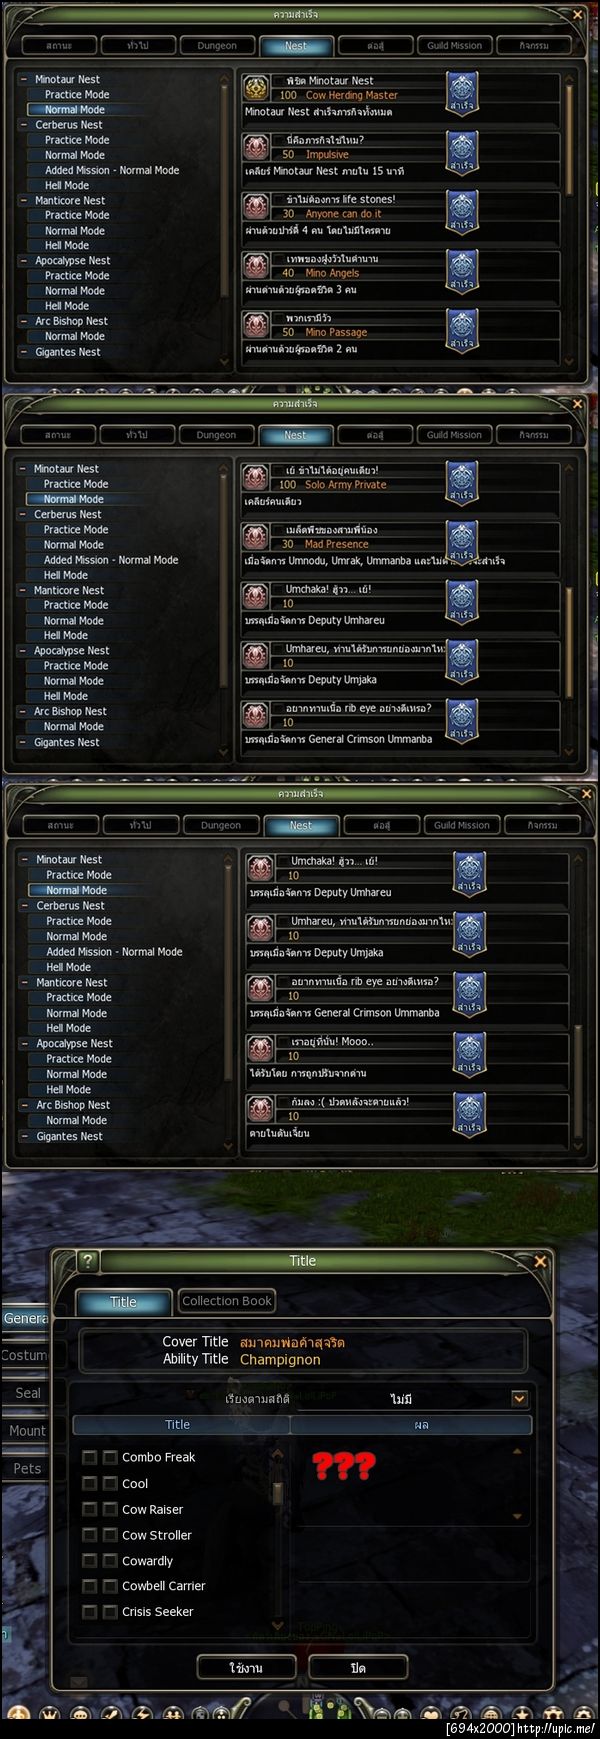Screen dimensions: 600x1739
Task: Click the Impulsive achievement emblem icon
Action: click(257, 147)
